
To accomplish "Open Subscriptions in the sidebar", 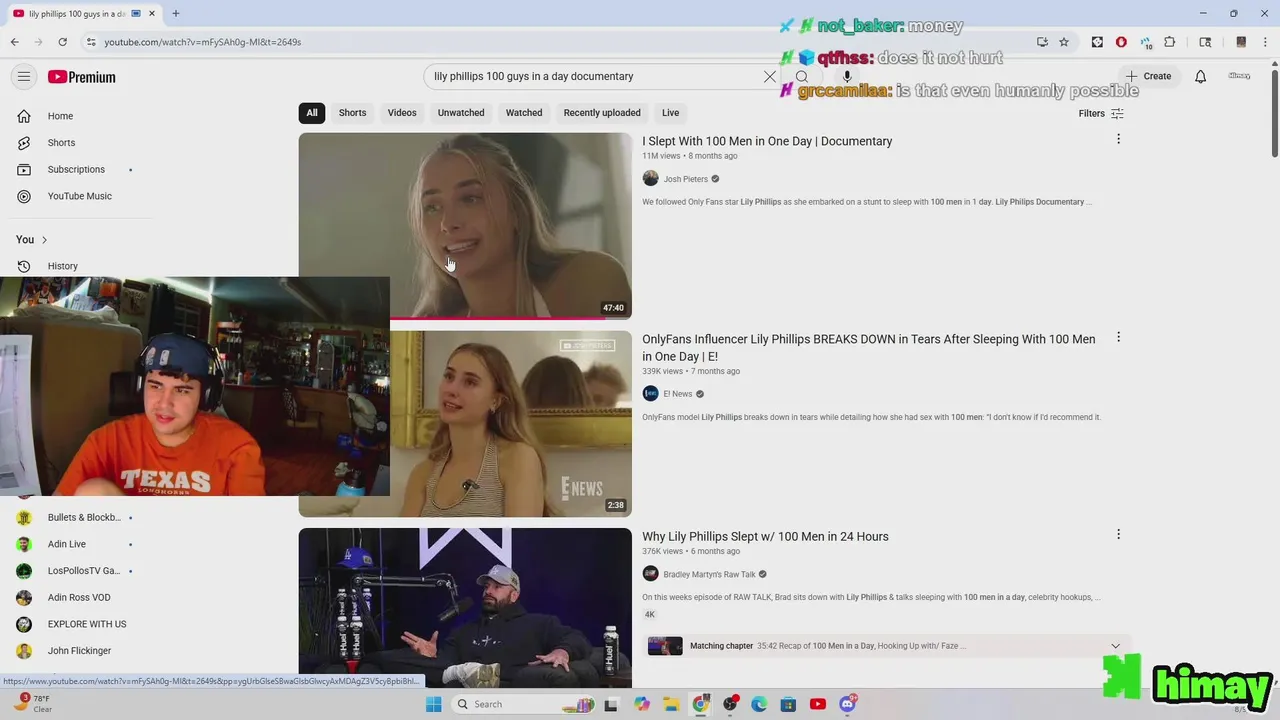I will point(75,170).
